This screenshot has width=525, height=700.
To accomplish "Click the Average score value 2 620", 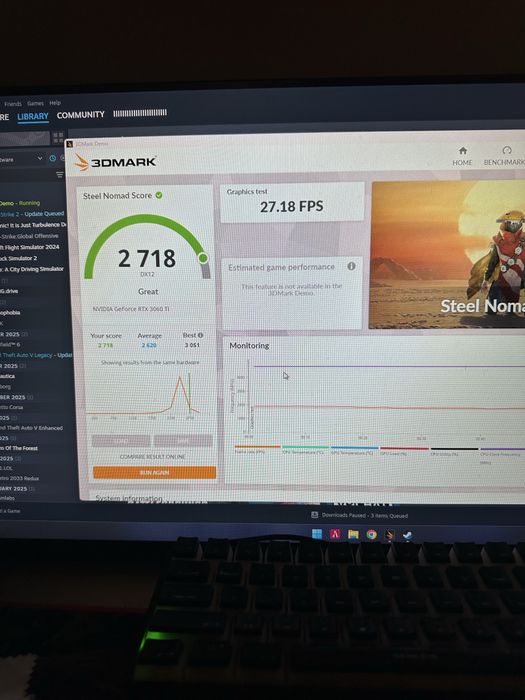I will coord(149,345).
